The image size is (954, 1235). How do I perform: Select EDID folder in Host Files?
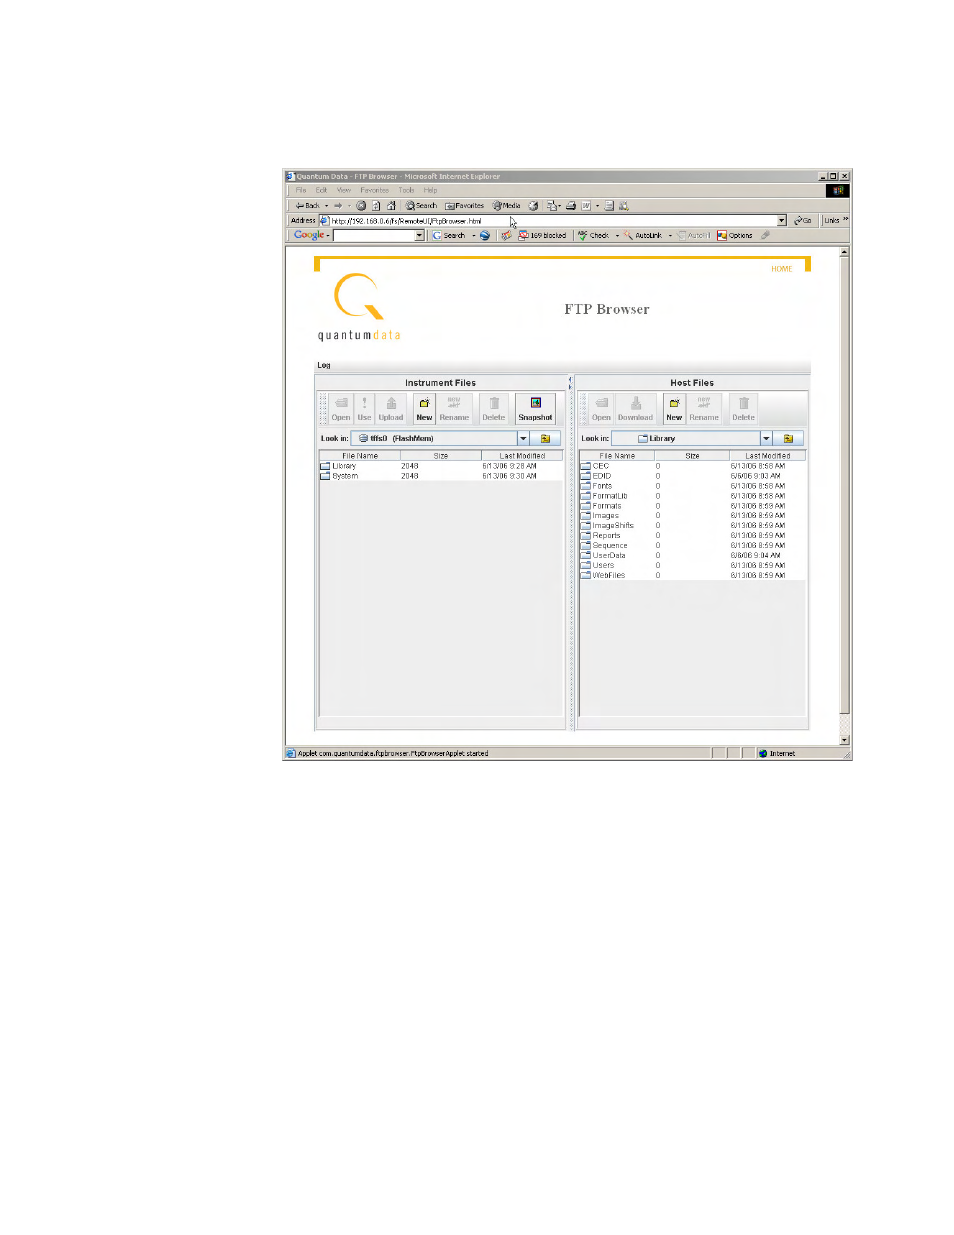(693, 476)
